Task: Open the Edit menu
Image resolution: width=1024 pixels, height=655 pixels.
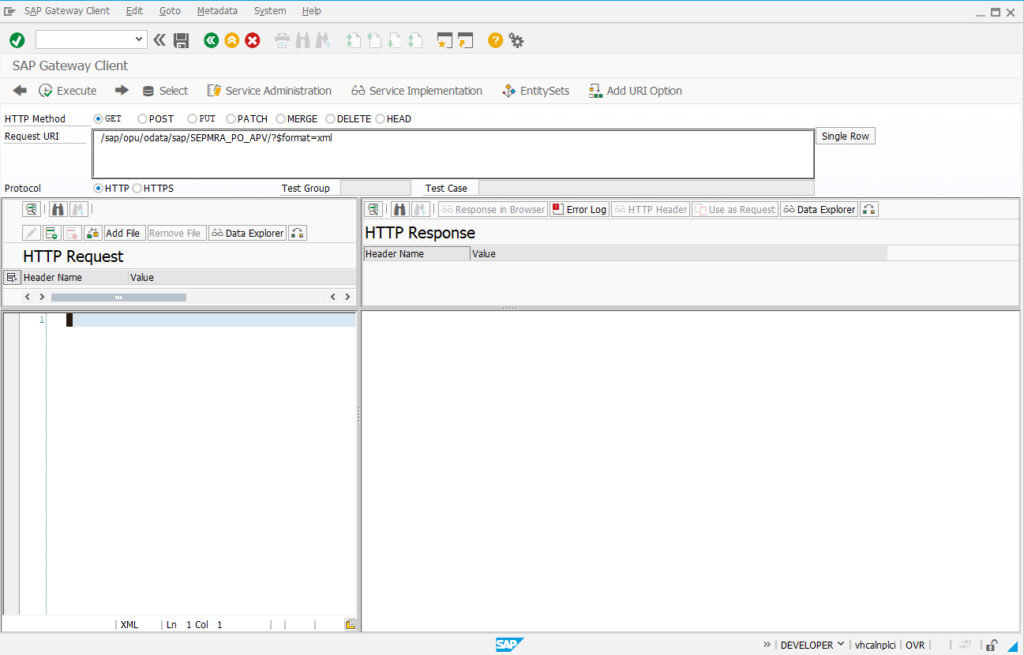Action: [x=134, y=11]
